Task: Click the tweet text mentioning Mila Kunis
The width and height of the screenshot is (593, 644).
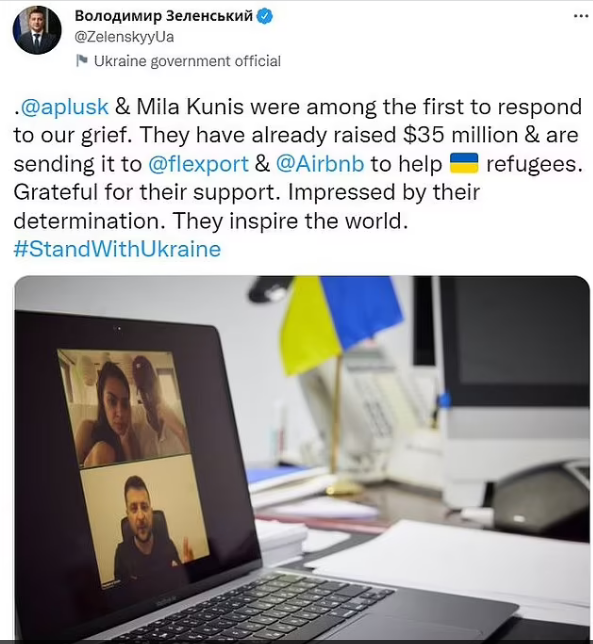Action: click(x=298, y=163)
